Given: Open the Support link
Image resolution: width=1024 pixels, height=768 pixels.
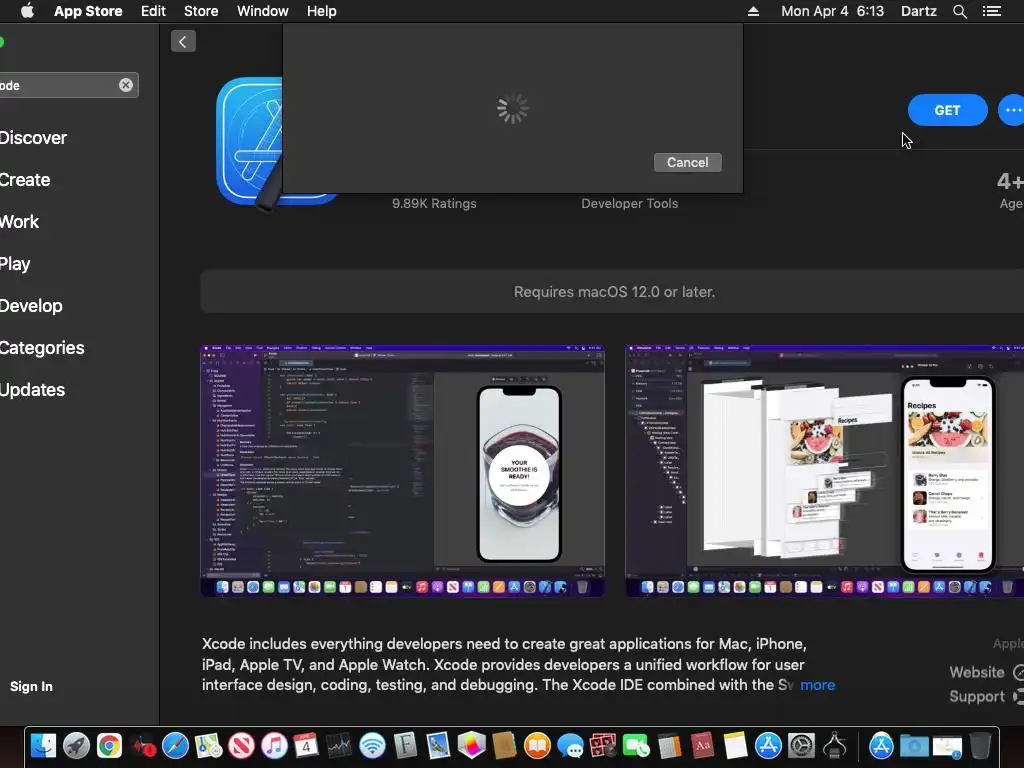Looking at the screenshot, I should 977,697.
